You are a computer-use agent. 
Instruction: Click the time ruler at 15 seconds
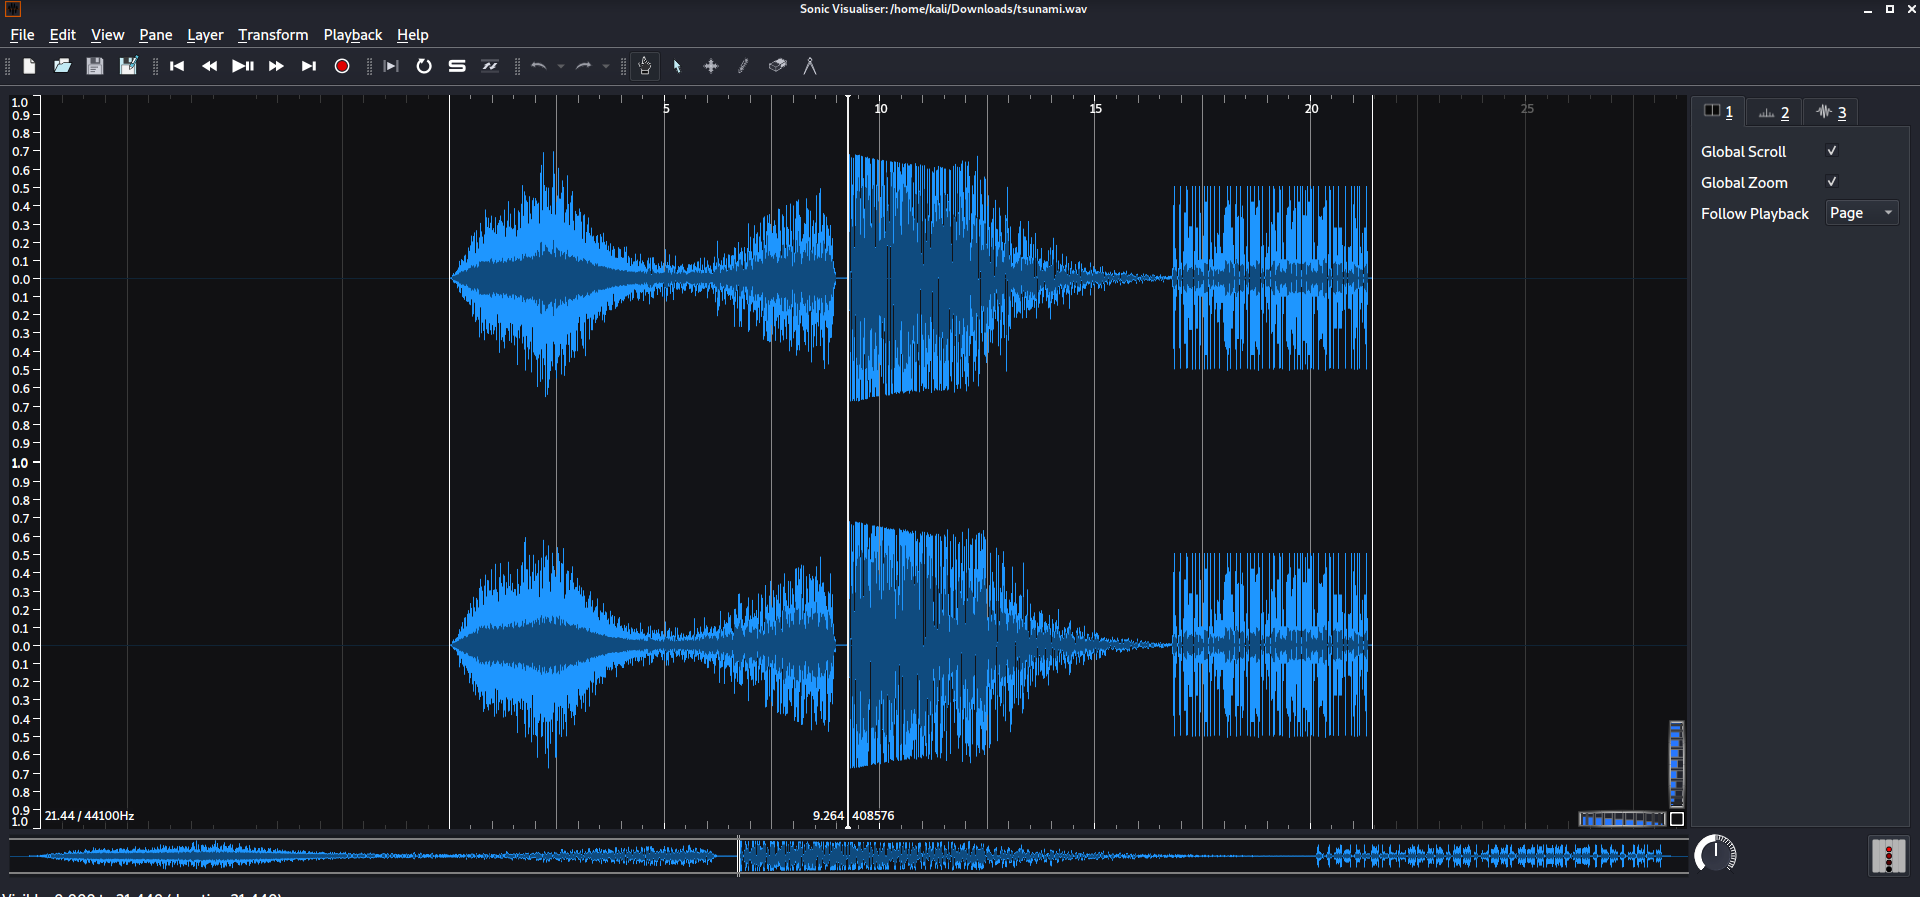point(1095,108)
